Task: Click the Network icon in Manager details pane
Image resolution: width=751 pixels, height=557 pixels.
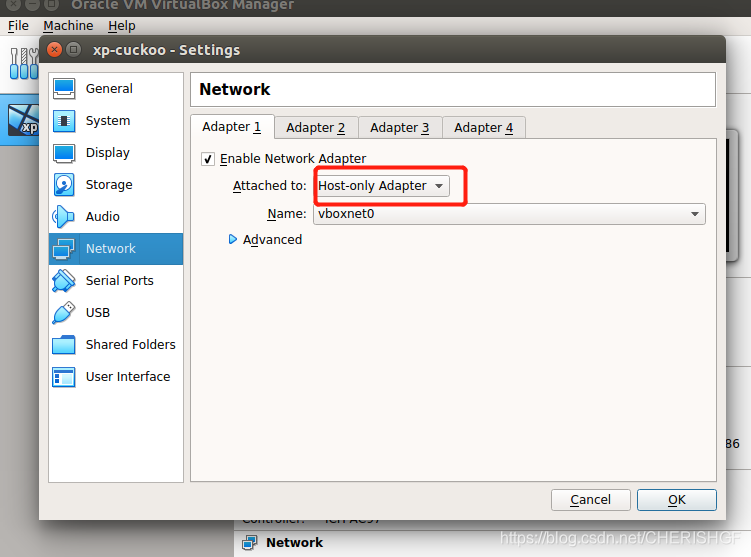Action: pyautogui.click(x=249, y=543)
